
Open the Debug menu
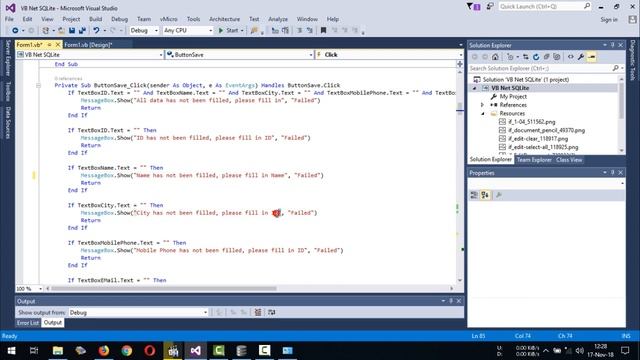click(x=119, y=19)
